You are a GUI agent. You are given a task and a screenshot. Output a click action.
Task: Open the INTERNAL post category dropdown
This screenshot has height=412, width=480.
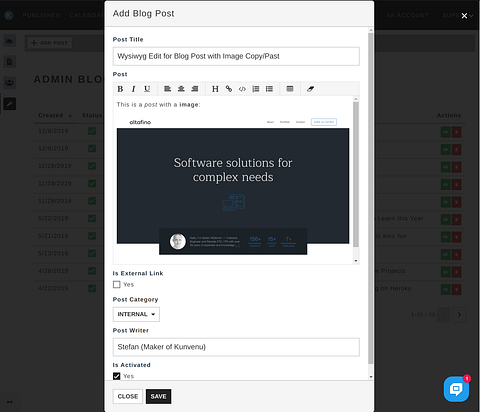[136, 314]
